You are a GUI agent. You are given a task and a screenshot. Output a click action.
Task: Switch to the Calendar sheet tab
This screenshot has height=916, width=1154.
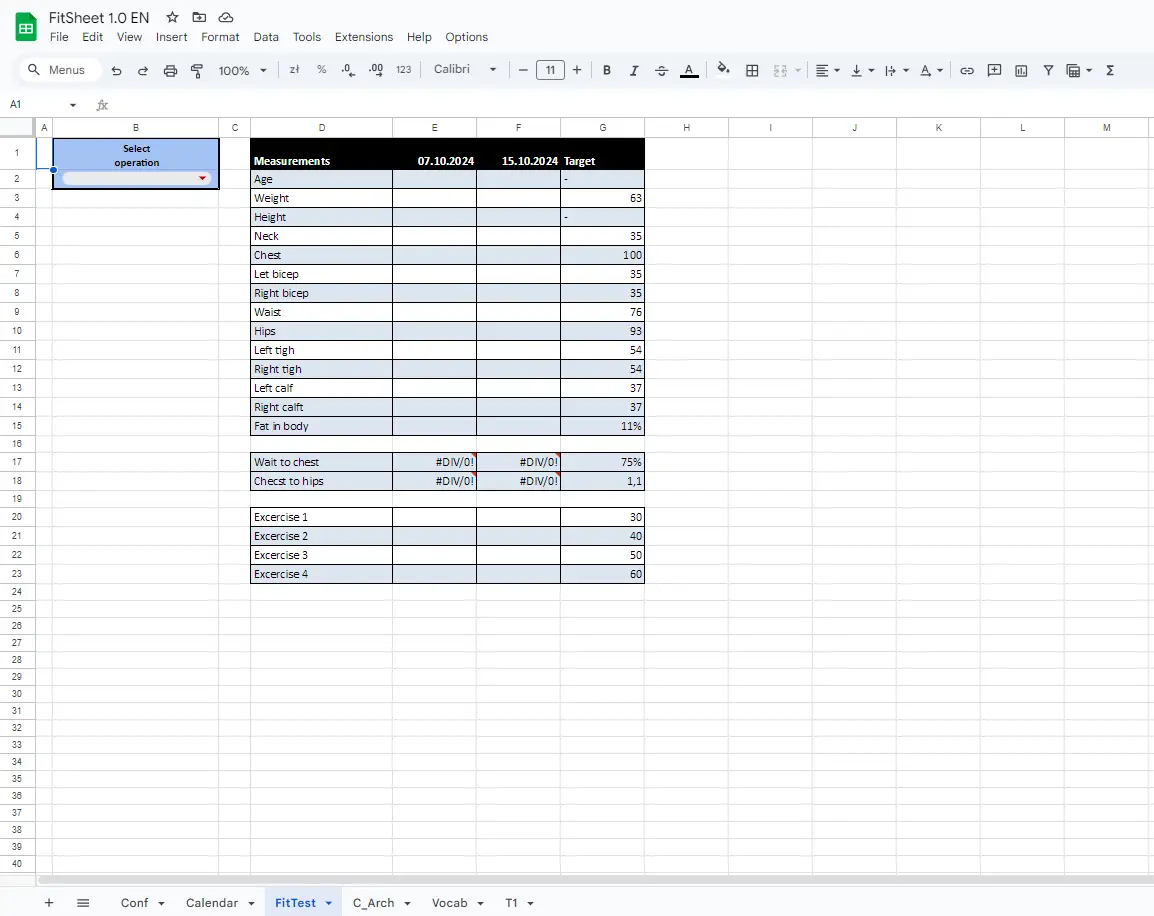(212, 903)
